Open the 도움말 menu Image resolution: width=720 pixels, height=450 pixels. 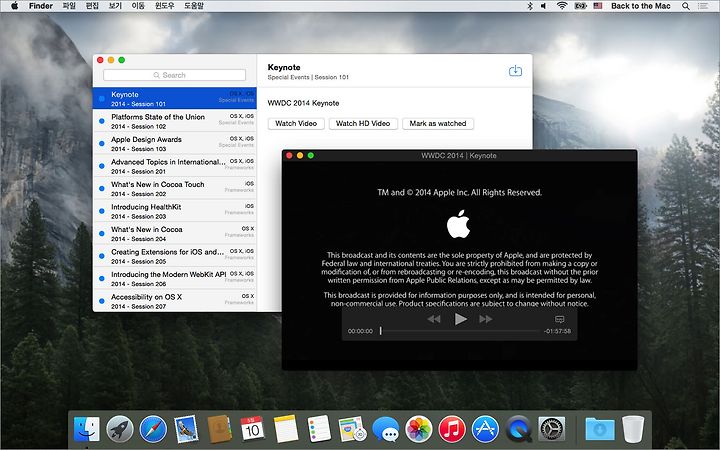click(x=194, y=6)
